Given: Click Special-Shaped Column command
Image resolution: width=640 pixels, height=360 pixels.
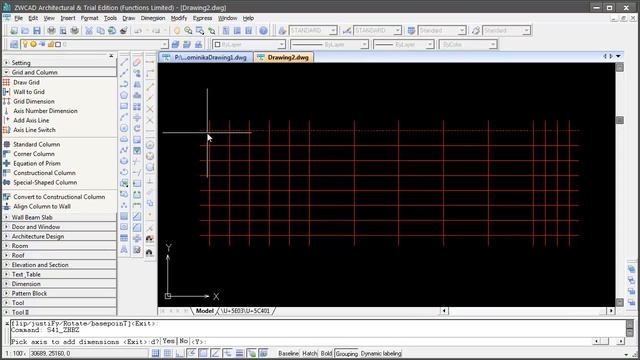Looking at the screenshot, I should tap(45, 182).
